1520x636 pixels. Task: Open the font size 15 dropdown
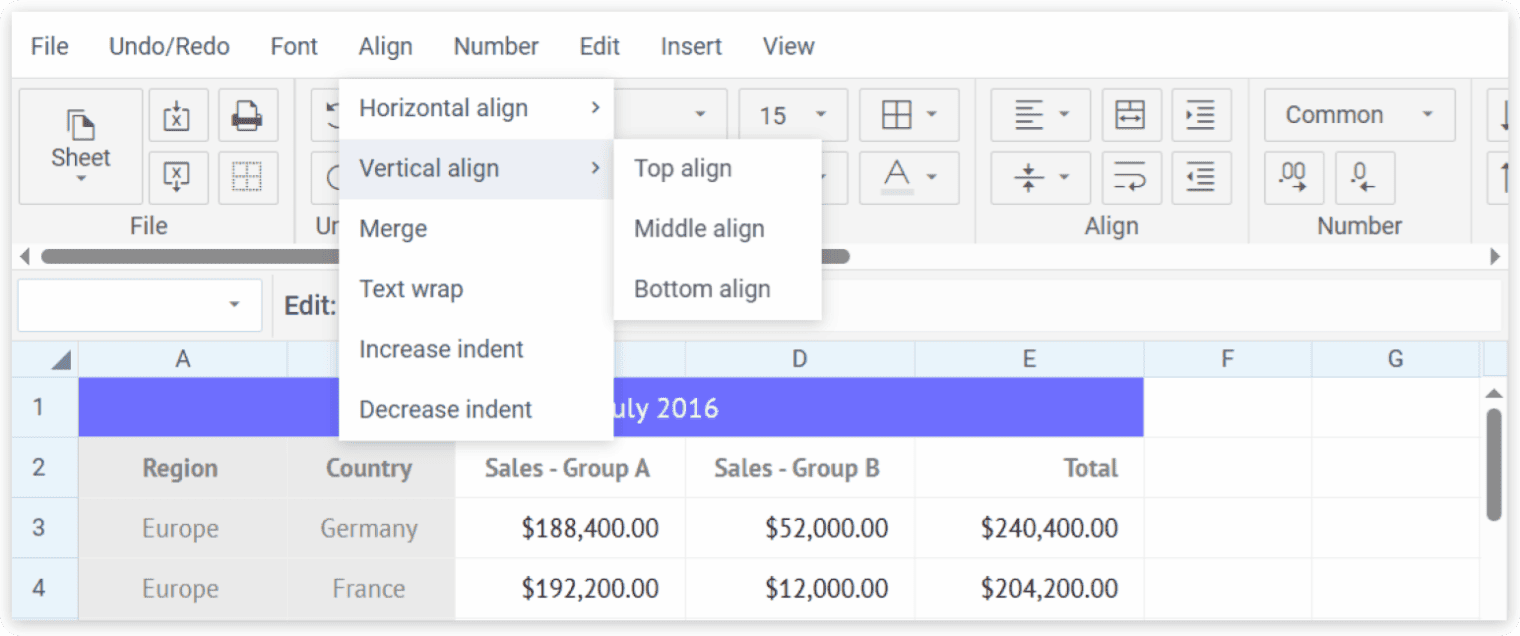coord(793,116)
